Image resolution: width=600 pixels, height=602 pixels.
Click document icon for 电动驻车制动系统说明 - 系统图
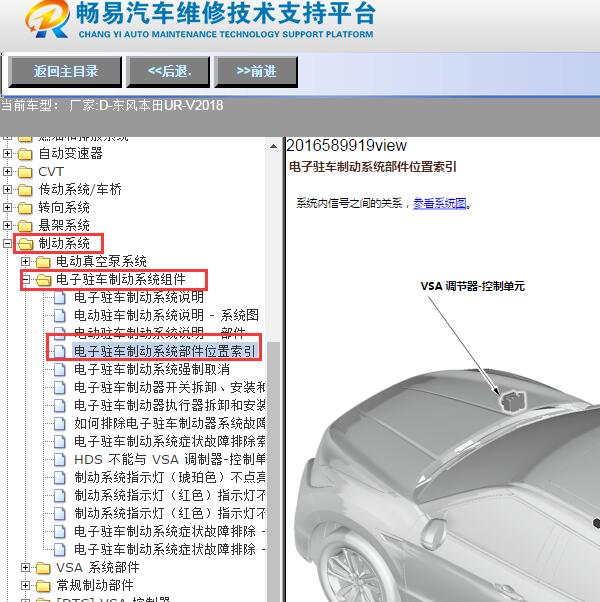tap(60, 316)
